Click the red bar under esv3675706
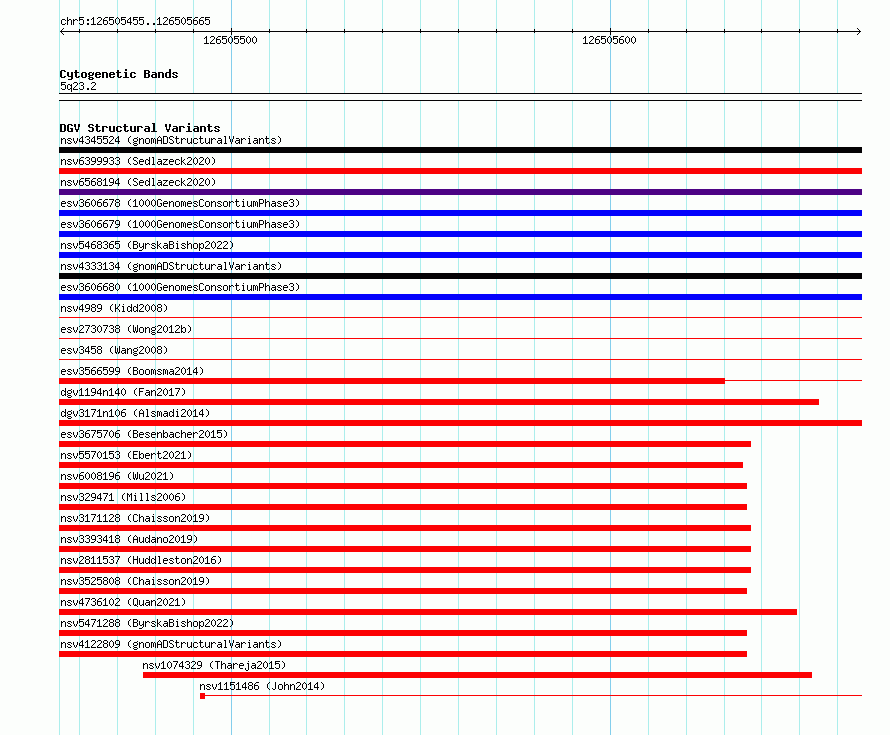Viewport: 890px width, 735px height. click(405, 444)
